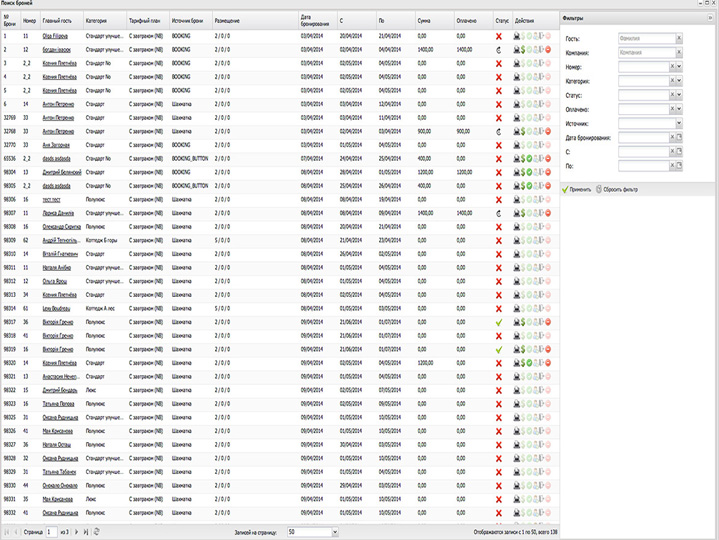Sort by the Сумма column header
Screen dimensions: 719x540
(424, 19)
